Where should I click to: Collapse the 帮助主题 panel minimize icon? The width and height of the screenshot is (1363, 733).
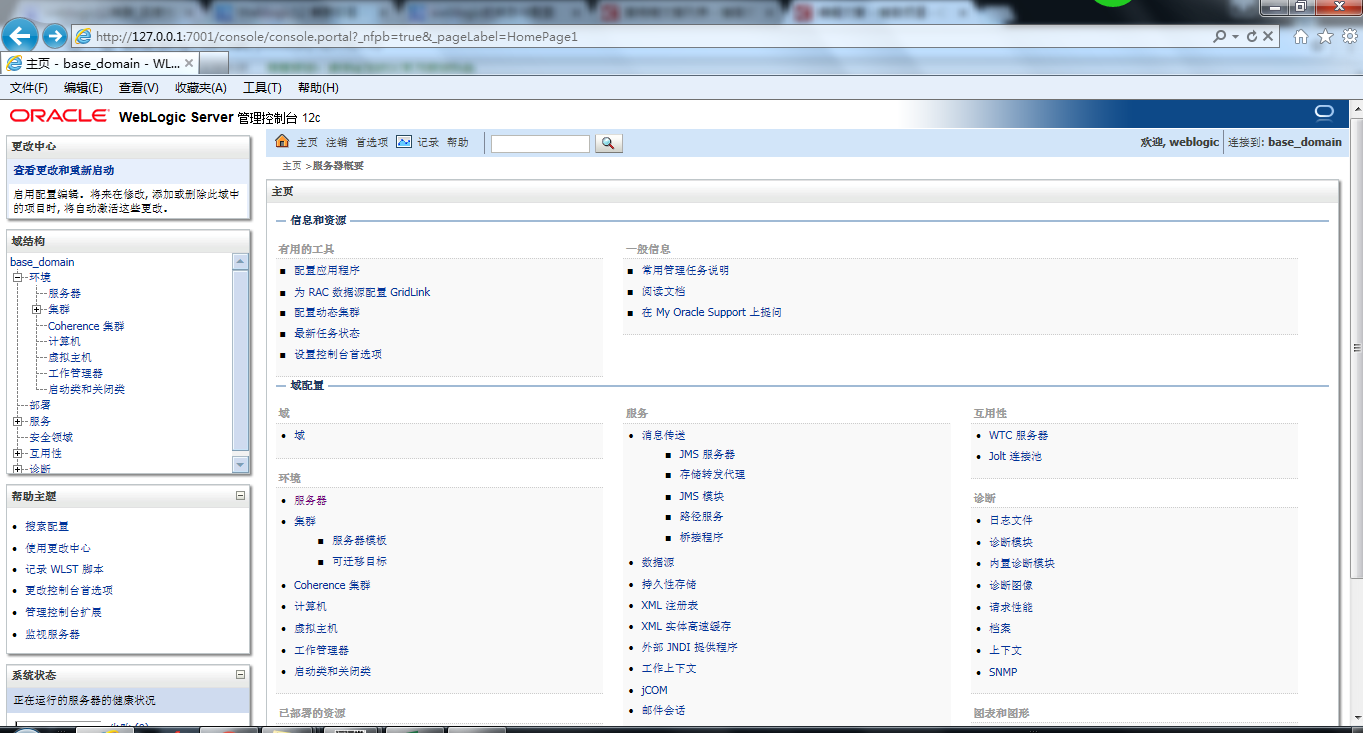coord(240,495)
